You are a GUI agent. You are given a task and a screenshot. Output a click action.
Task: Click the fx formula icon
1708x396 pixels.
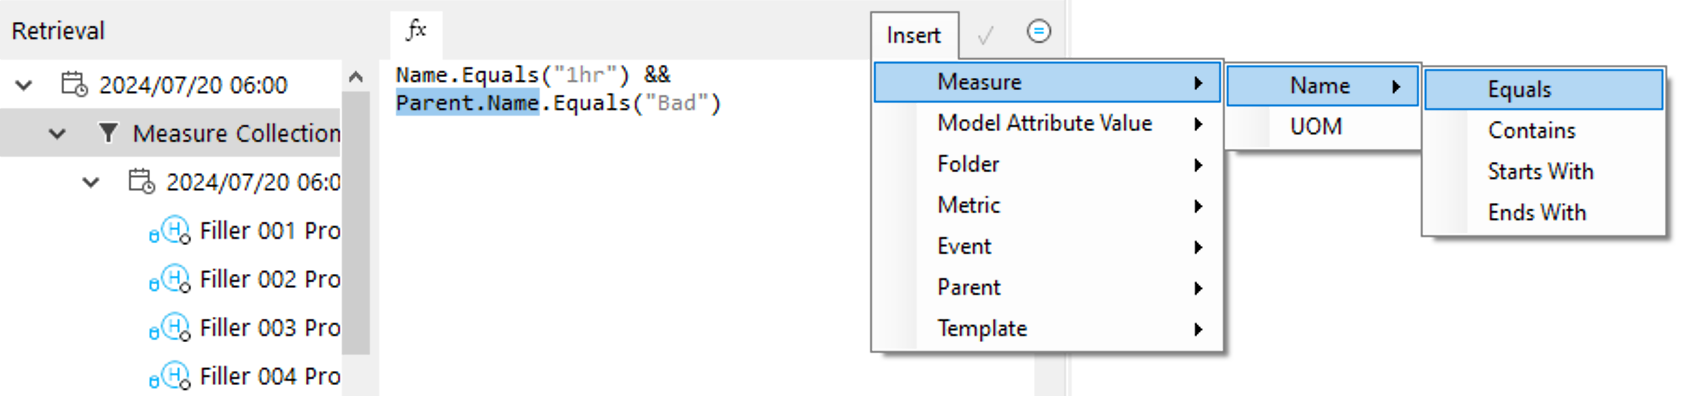point(416,31)
